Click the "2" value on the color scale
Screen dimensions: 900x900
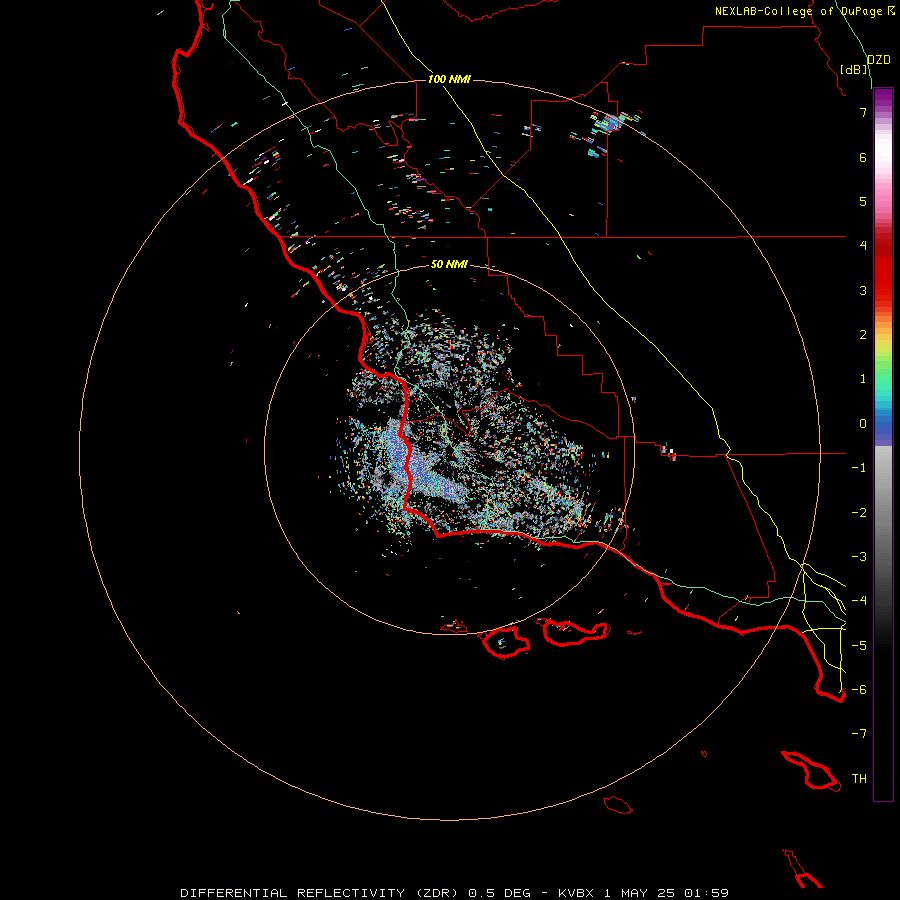[863, 335]
